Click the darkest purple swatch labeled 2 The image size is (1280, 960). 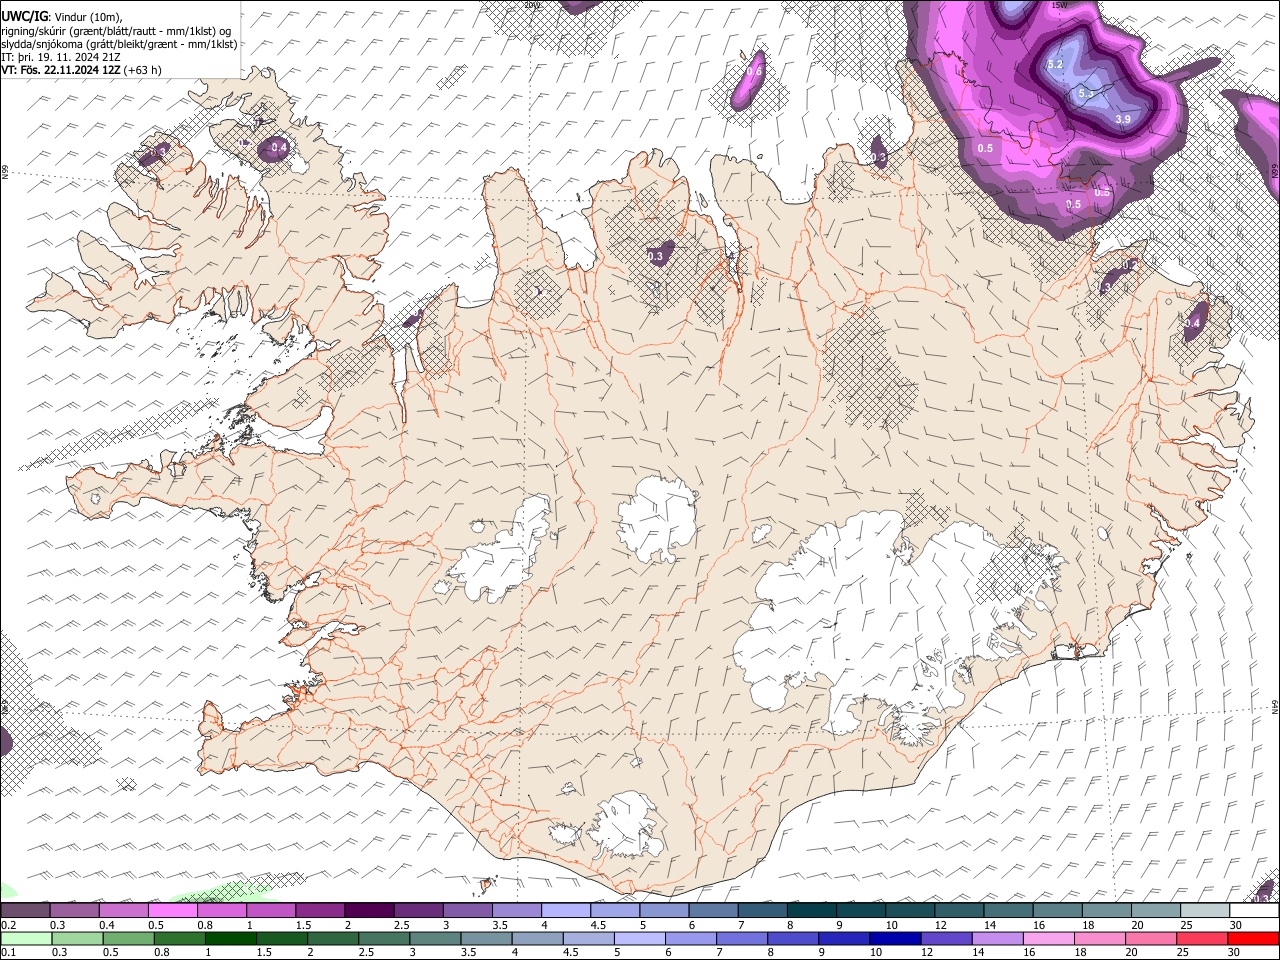coord(369,911)
